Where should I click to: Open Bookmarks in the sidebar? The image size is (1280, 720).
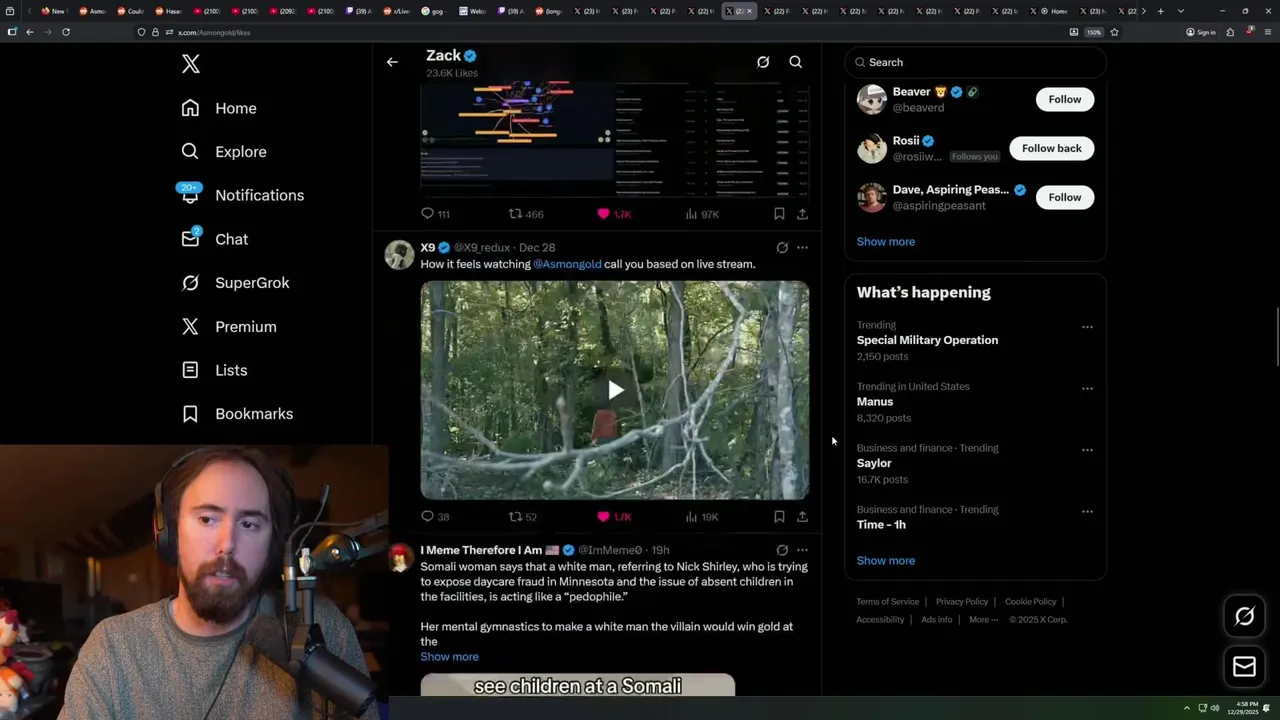[237, 414]
